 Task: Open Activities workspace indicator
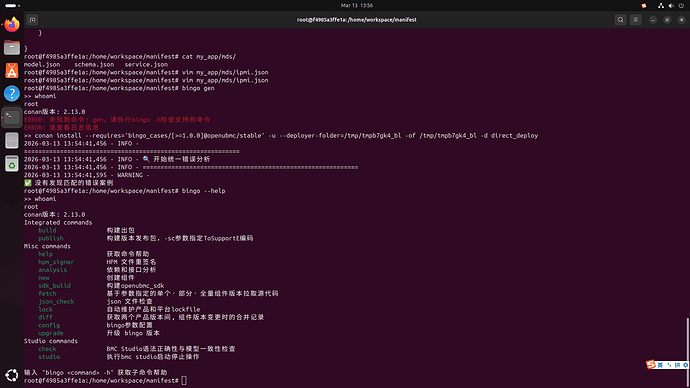(x=12, y=5)
